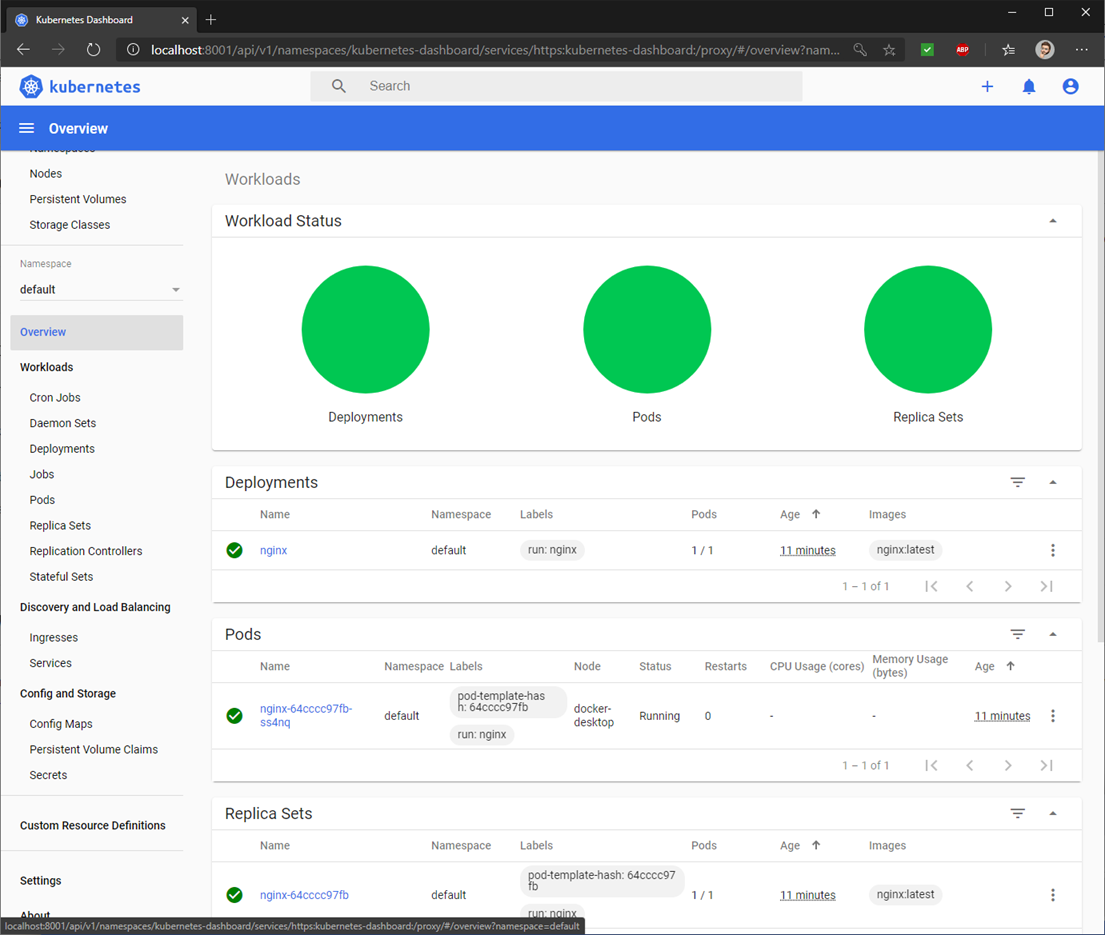Click the create new resource plus icon

(987, 86)
